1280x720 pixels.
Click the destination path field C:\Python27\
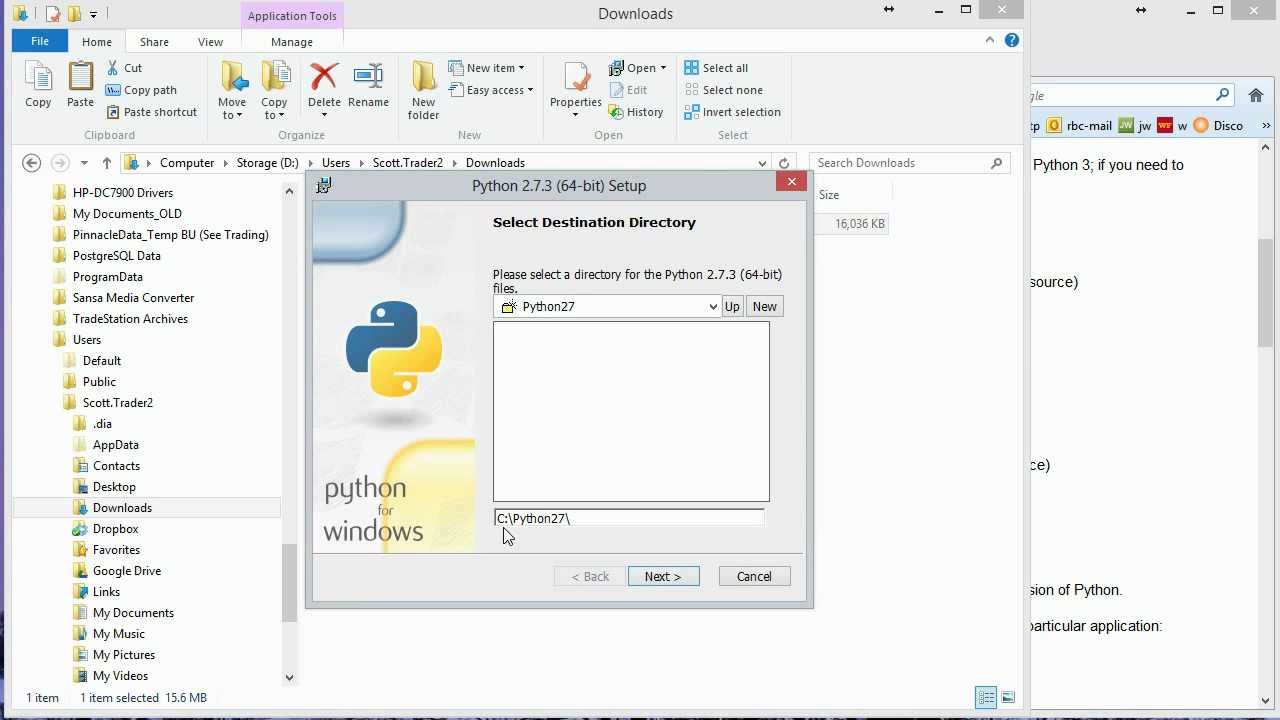(x=629, y=518)
